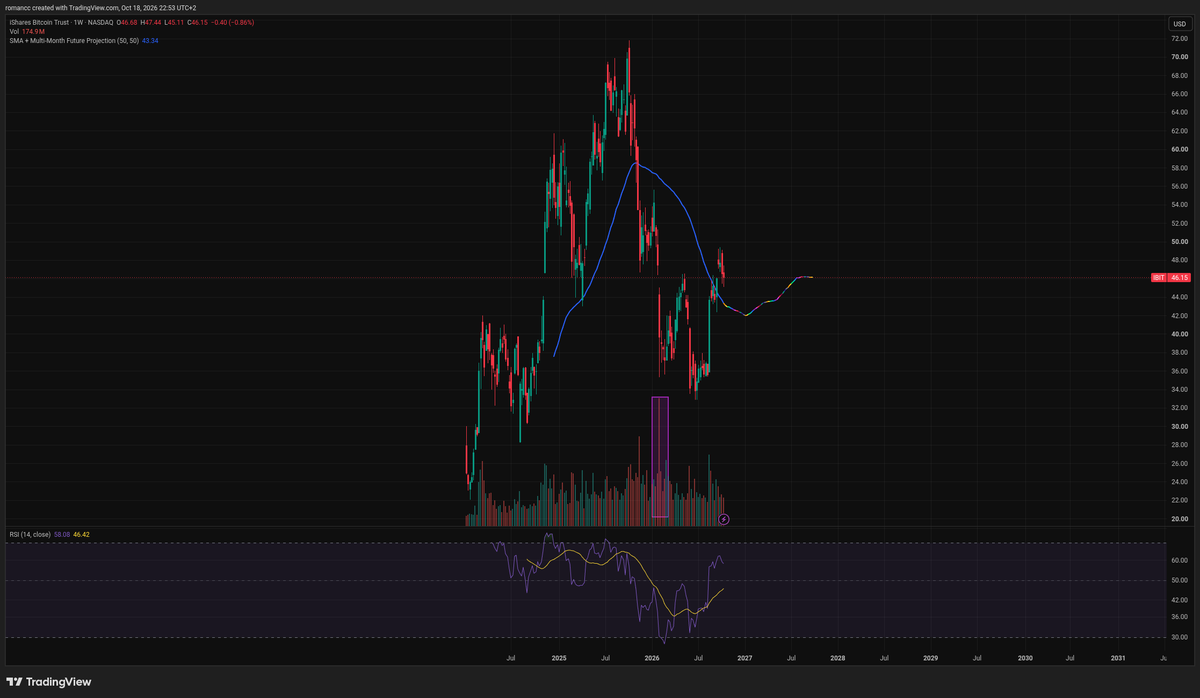Click the RSI average value 46.42
The image size is (1200, 698).
pos(83,535)
